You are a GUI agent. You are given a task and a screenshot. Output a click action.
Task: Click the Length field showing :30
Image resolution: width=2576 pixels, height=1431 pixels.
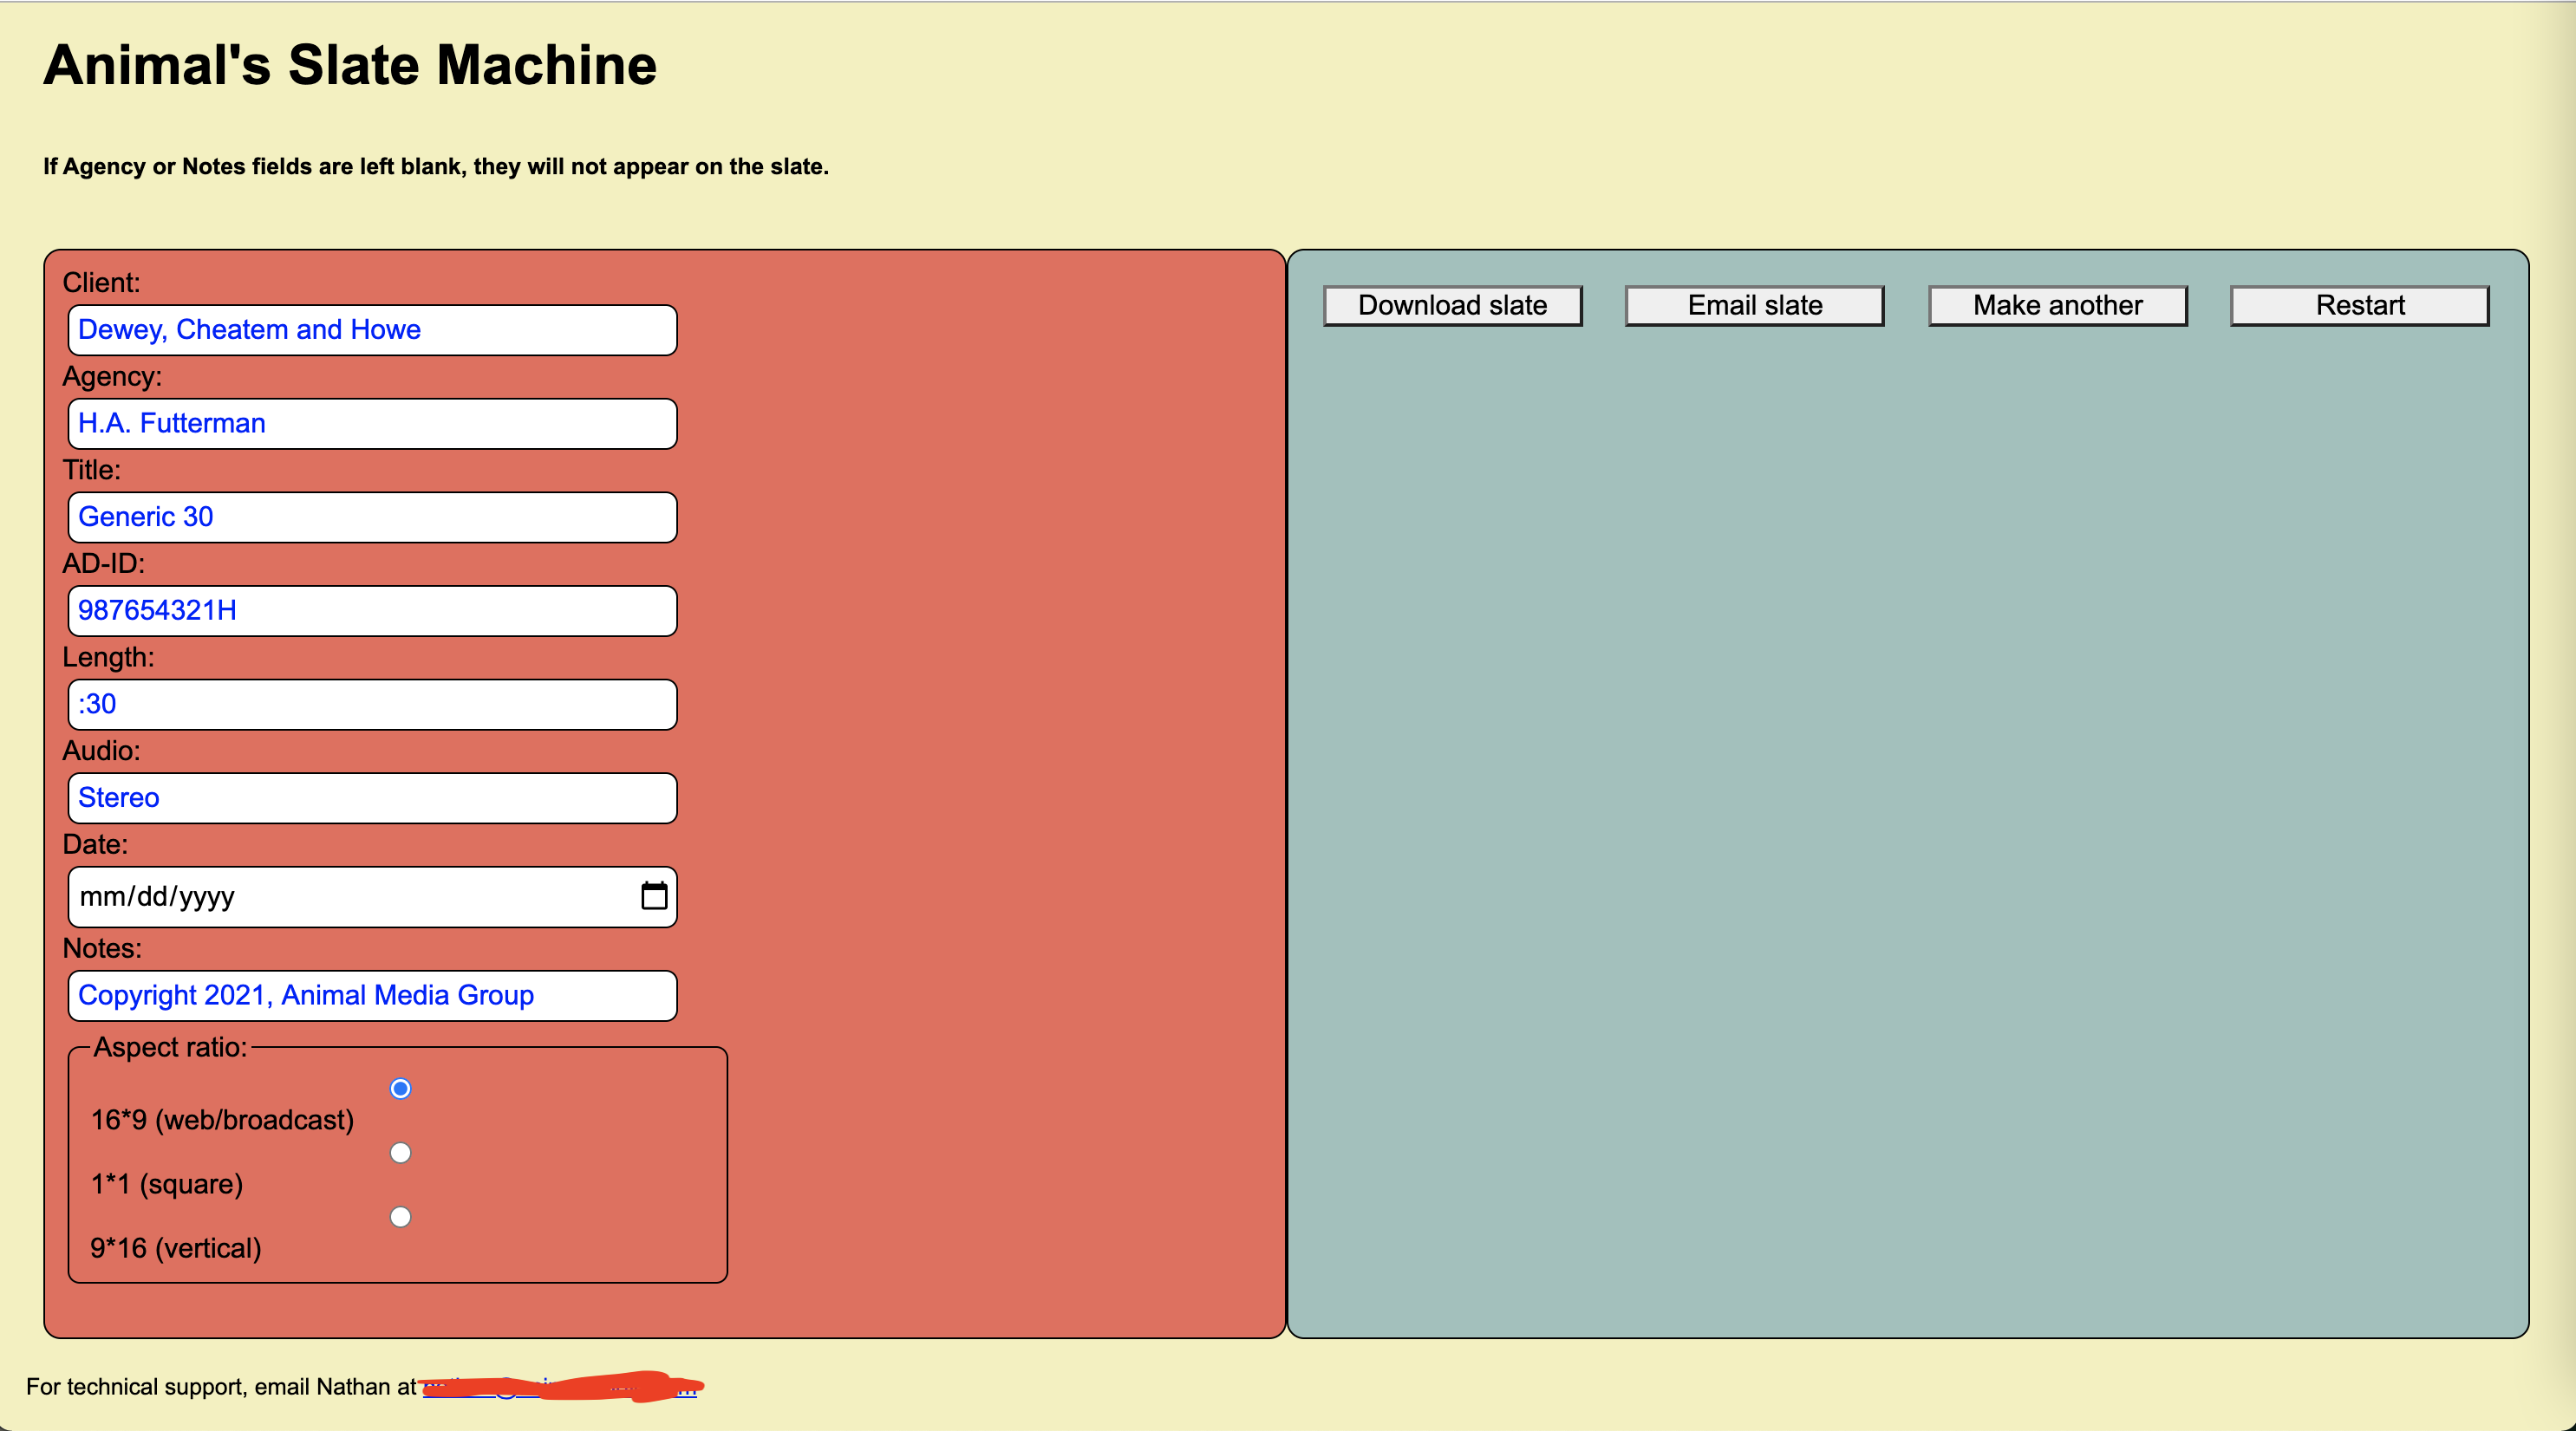click(x=372, y=704)
